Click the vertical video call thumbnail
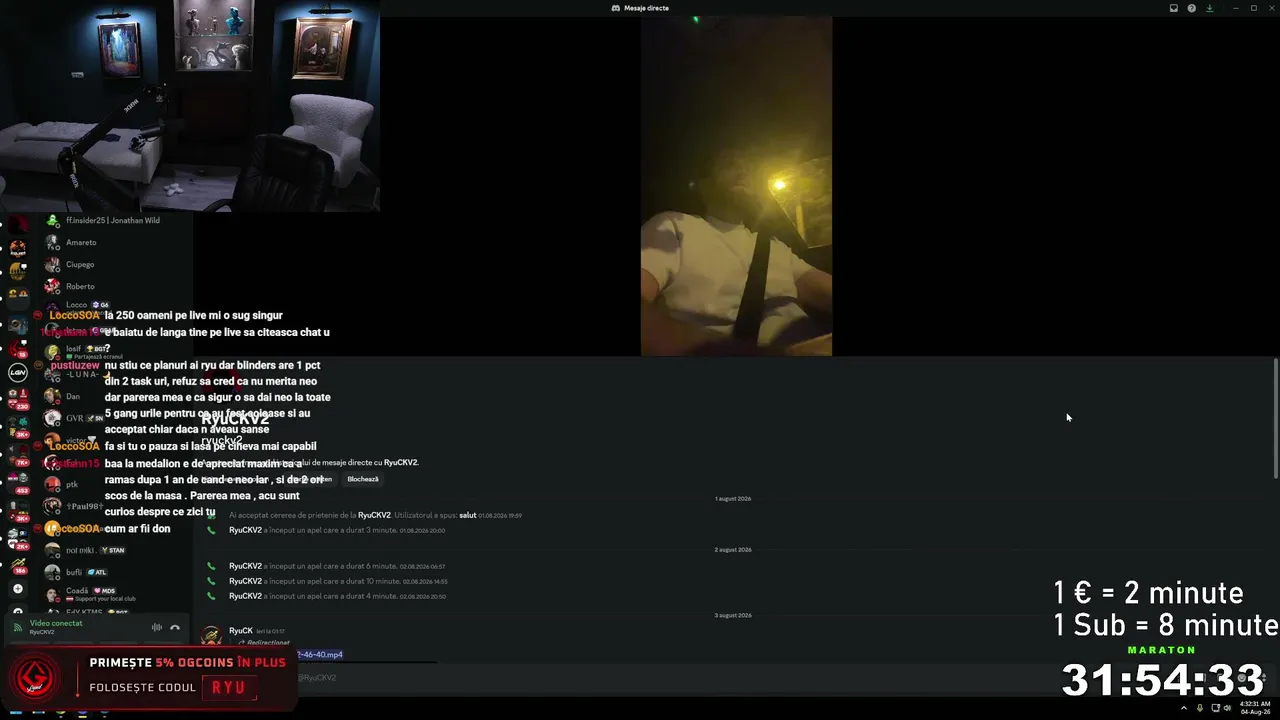This screenshot has width=1280, height=720. click(x=736, y=186)
